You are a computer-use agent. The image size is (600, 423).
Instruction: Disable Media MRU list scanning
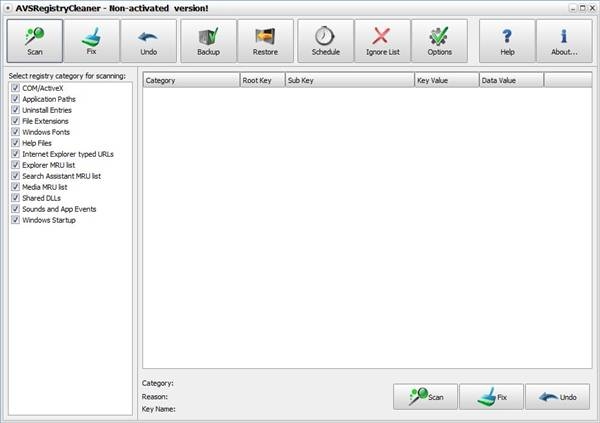[15, 187]
